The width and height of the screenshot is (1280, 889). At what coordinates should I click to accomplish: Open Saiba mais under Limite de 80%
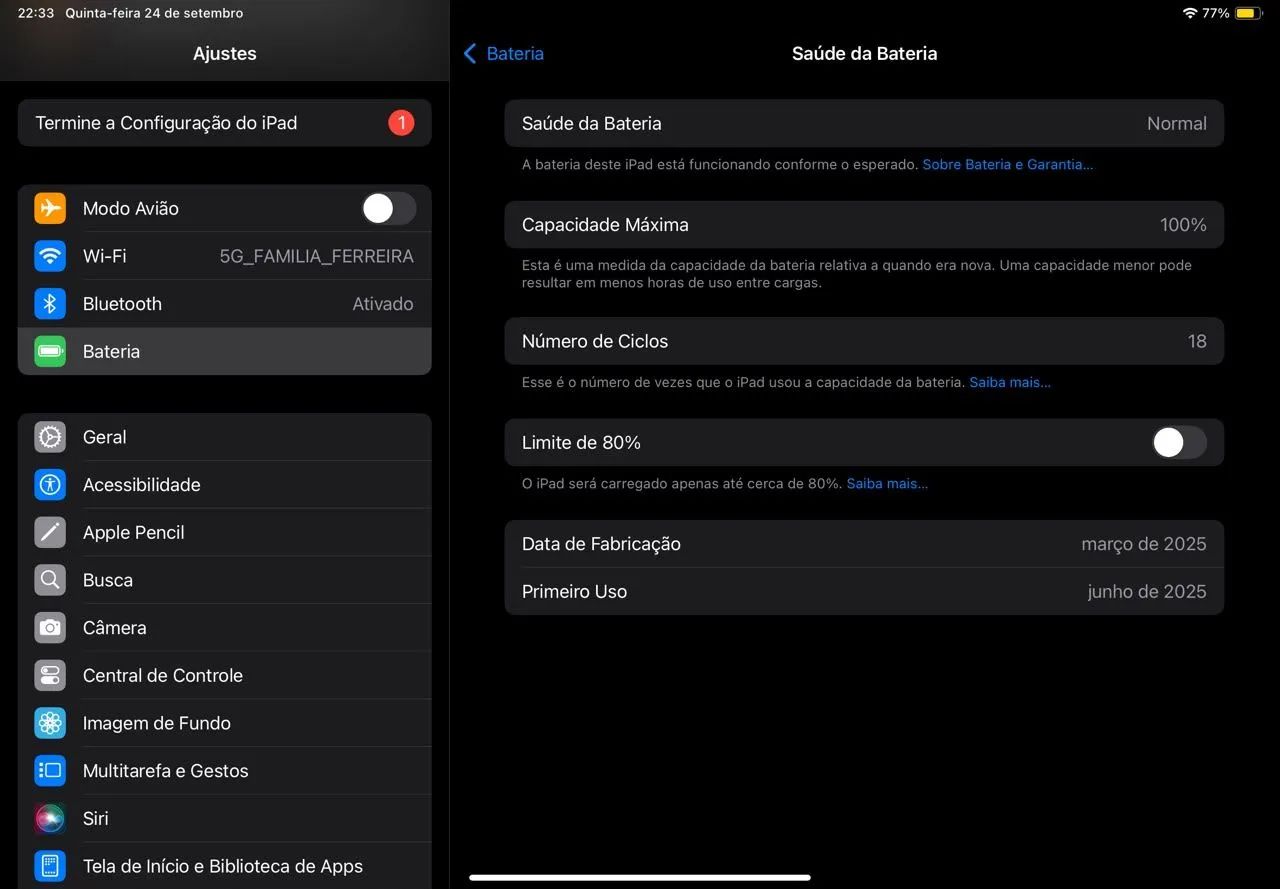[x=887, y=483]
